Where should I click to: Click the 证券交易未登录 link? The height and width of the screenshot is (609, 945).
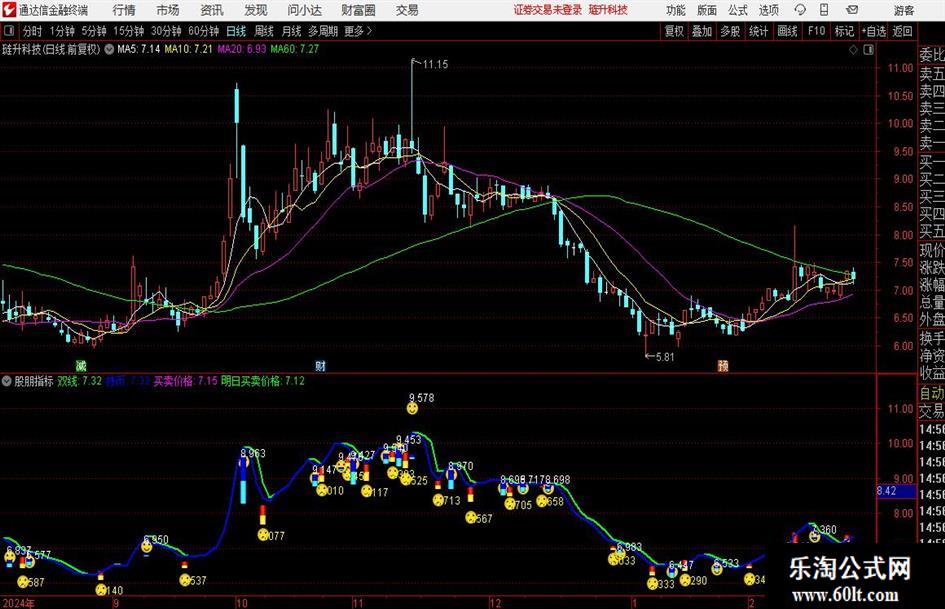548,10
